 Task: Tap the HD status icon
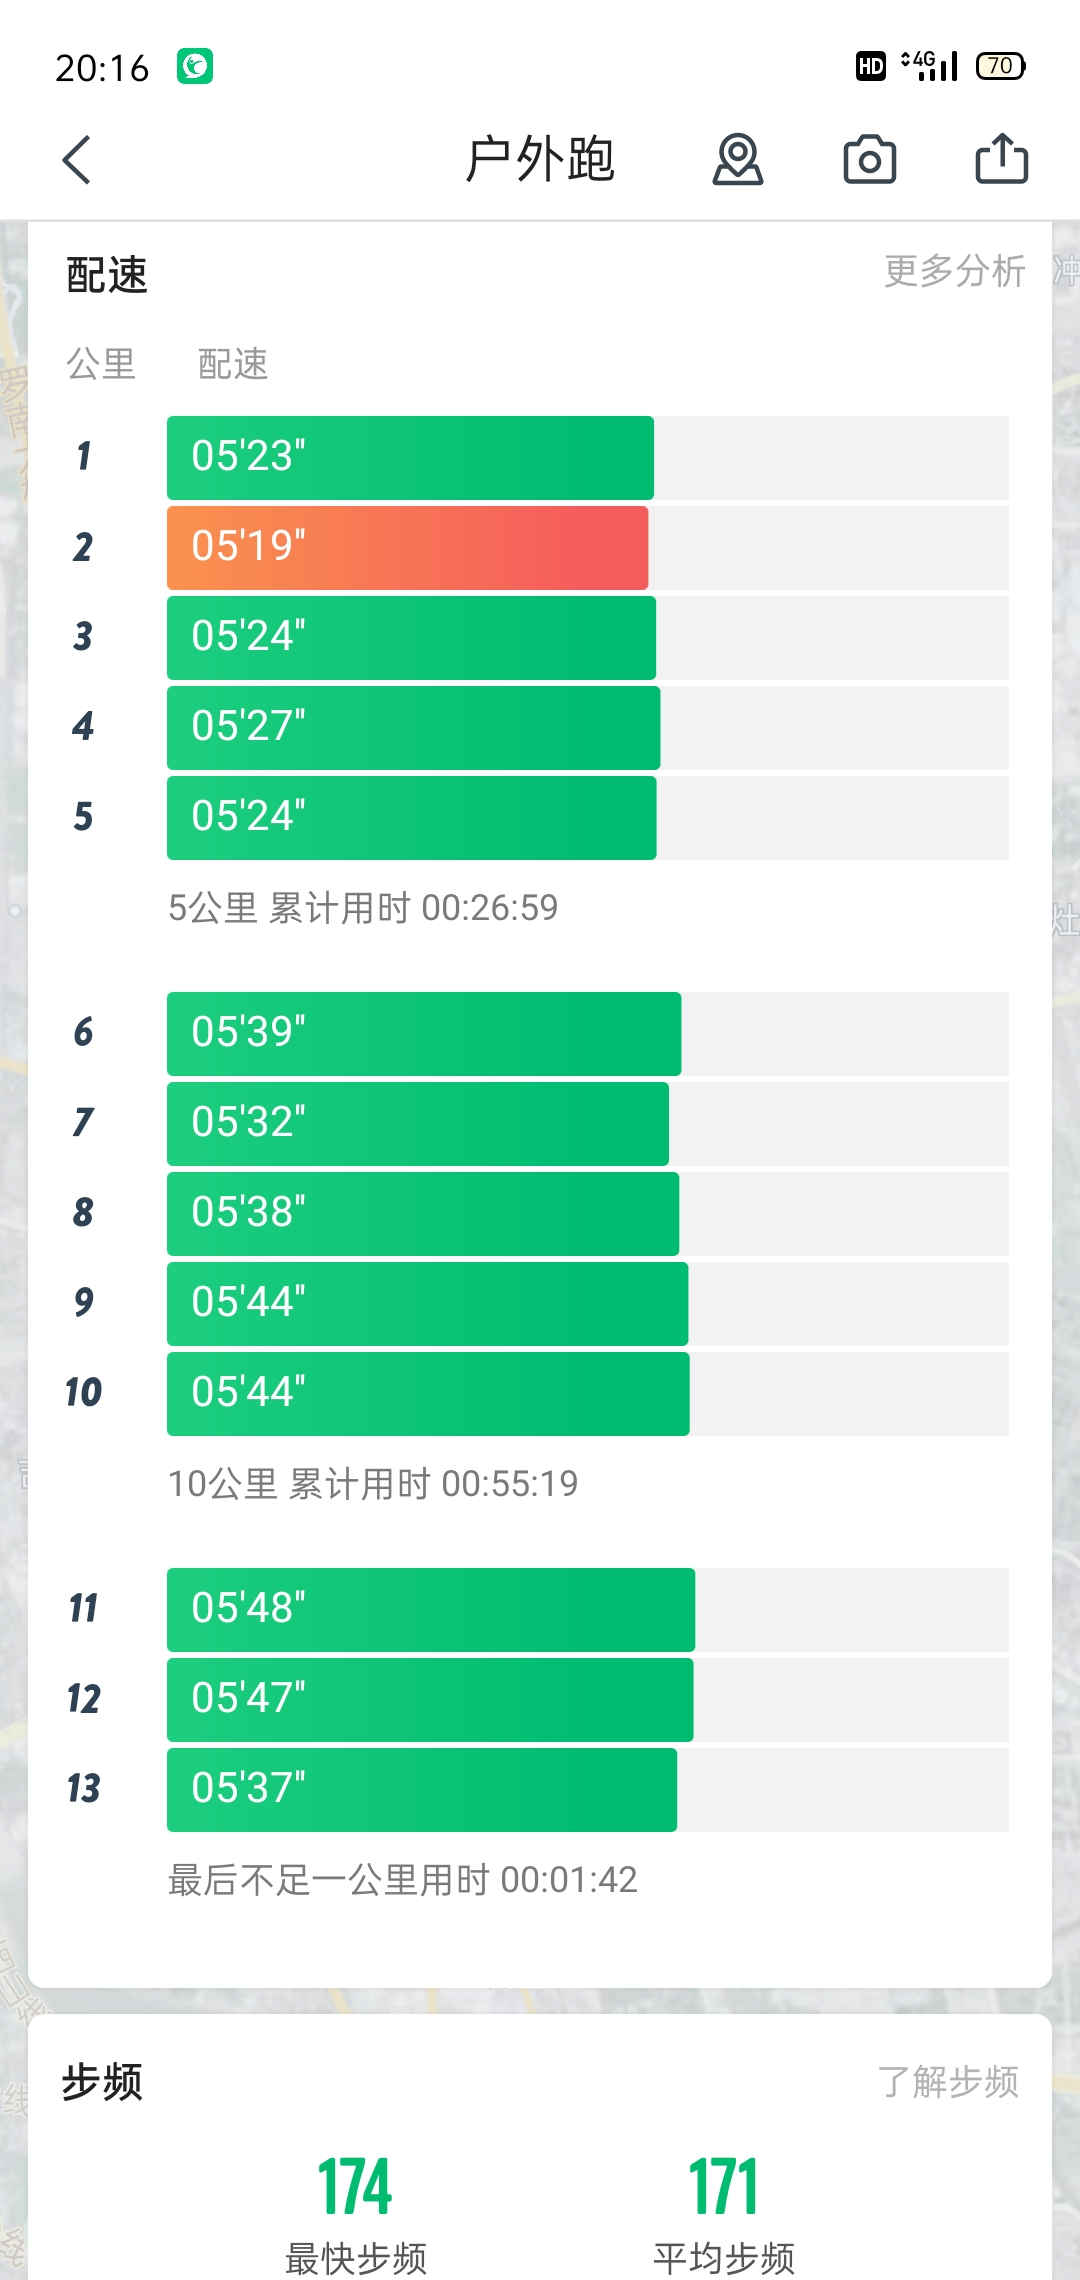pos(871,66)
